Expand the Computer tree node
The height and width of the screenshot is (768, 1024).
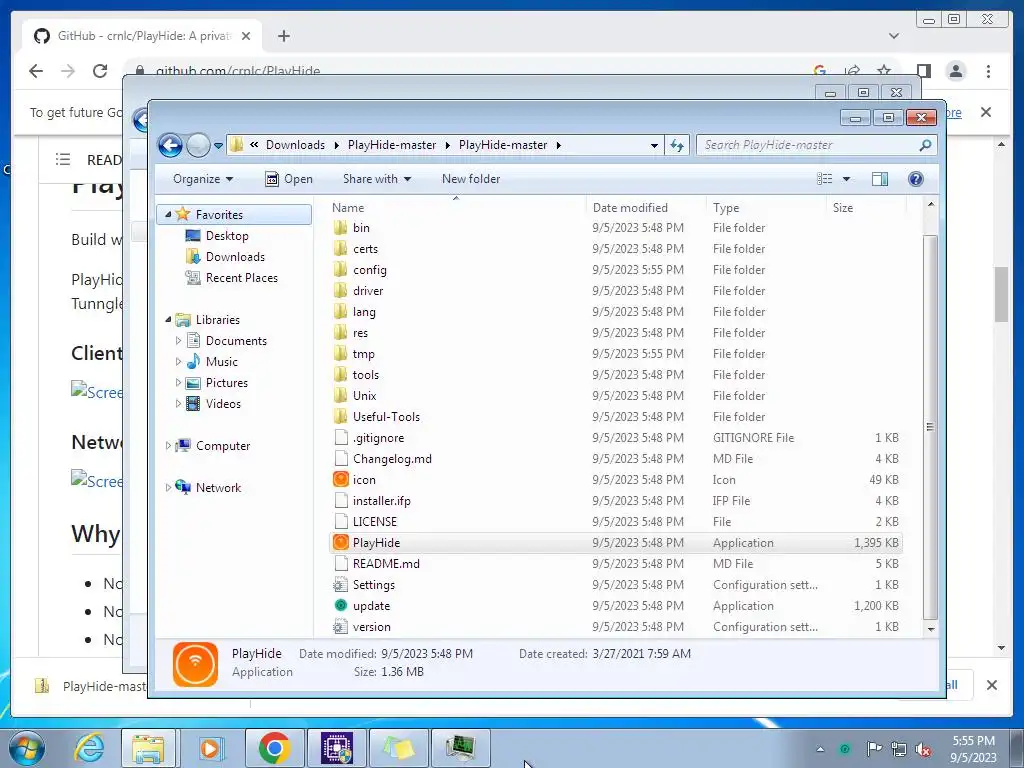tap(168, 445)
